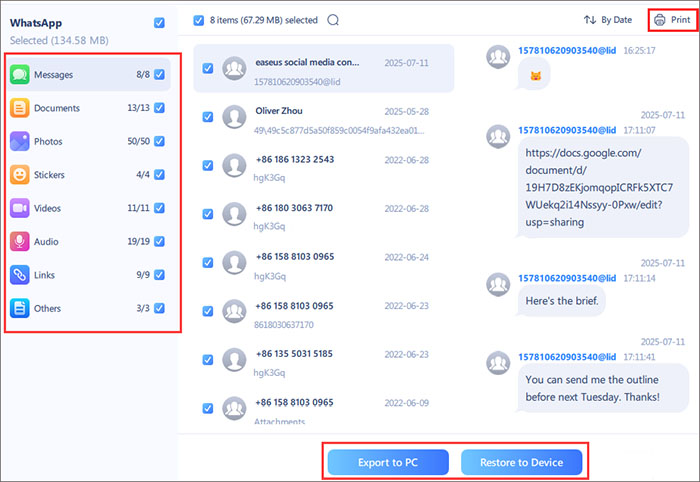This screenshot has width=700, height=482.
Task: Click sender avatar next to 17:11:07 message
Action: [498, 137]
